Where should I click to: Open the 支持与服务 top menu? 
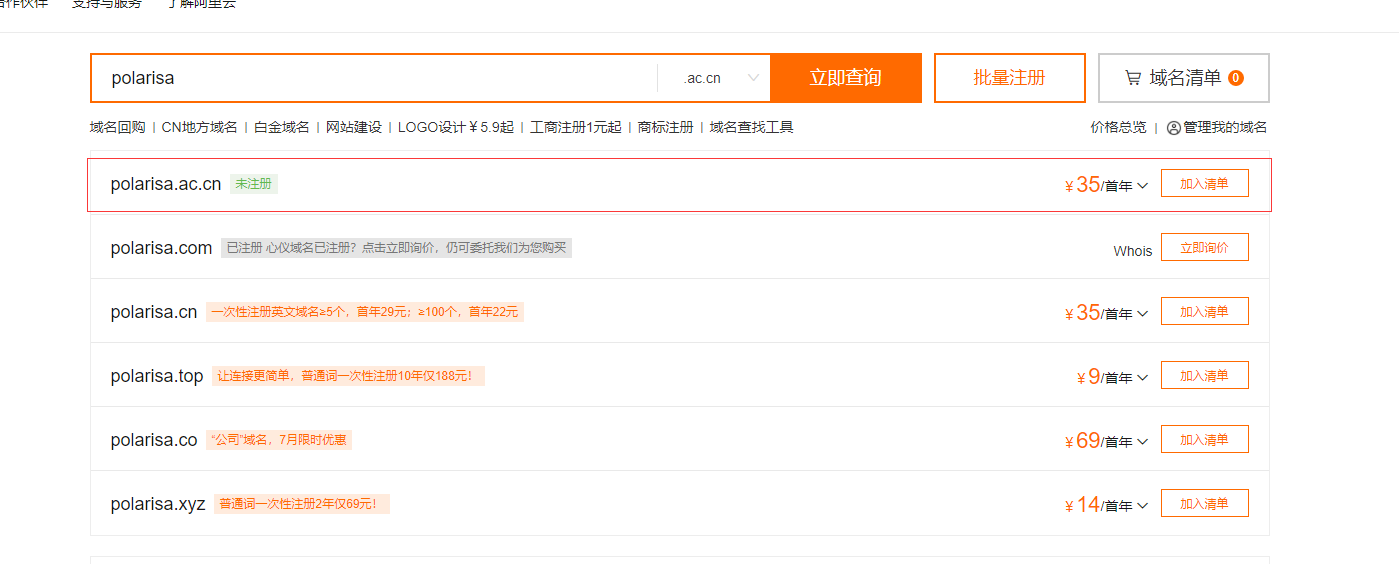106,4
